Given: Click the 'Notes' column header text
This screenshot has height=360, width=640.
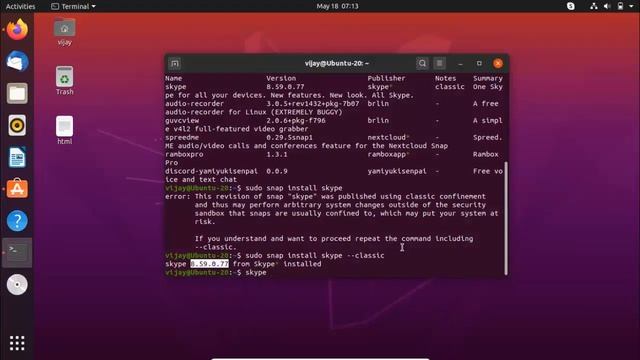Looking at the screenshot, I should 445,78.
